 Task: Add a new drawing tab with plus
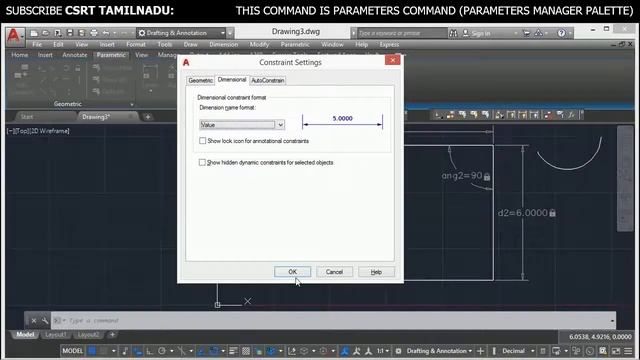(x=148, y=117)
